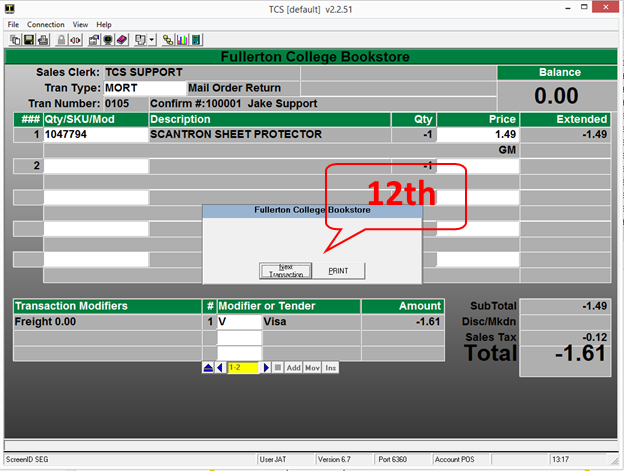
Task: Click the Tran Type MORT field
Action: 144,88
